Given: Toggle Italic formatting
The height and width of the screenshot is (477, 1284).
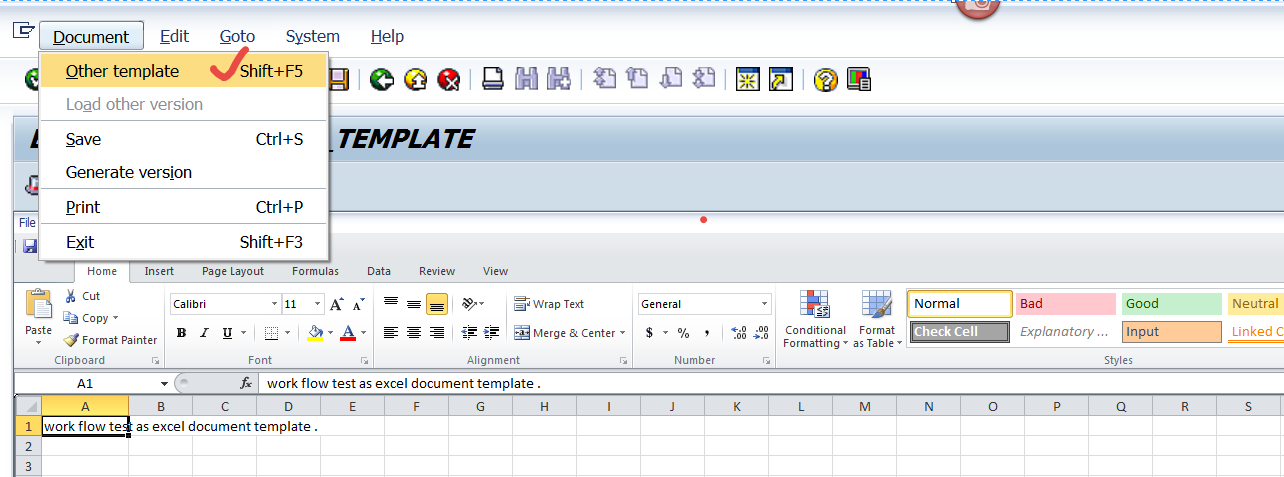Looking at the screenshot, I should click(x=204, y=333).
